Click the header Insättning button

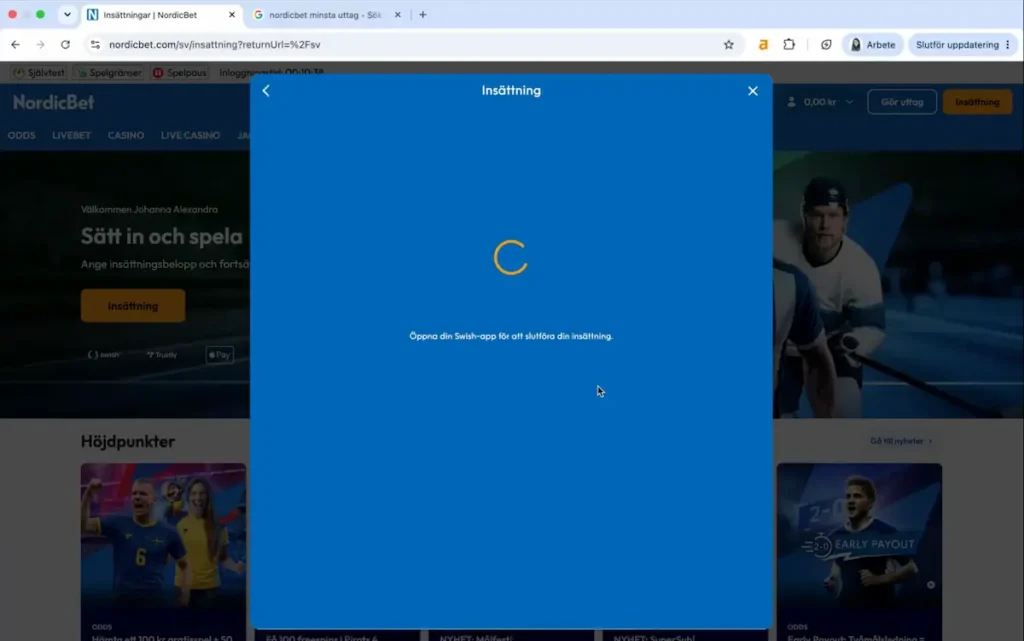(x=977, y=102)
